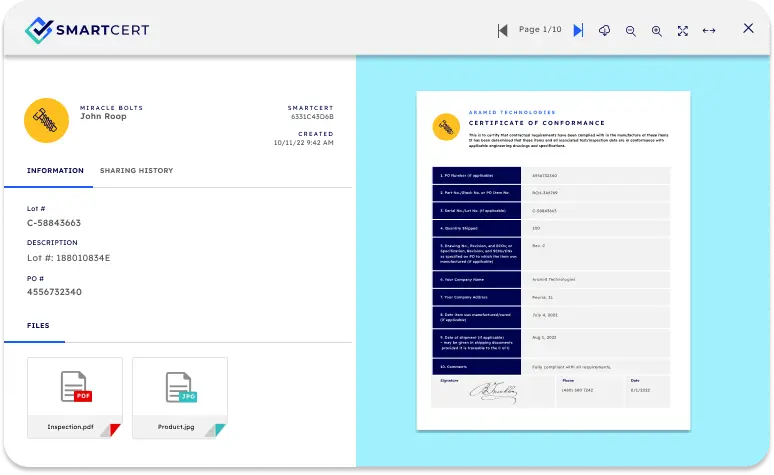The height and width of the screenshot is (475, 774).
Task: Click the Certificate of Conformance page preview
Action: pos(553,260)
